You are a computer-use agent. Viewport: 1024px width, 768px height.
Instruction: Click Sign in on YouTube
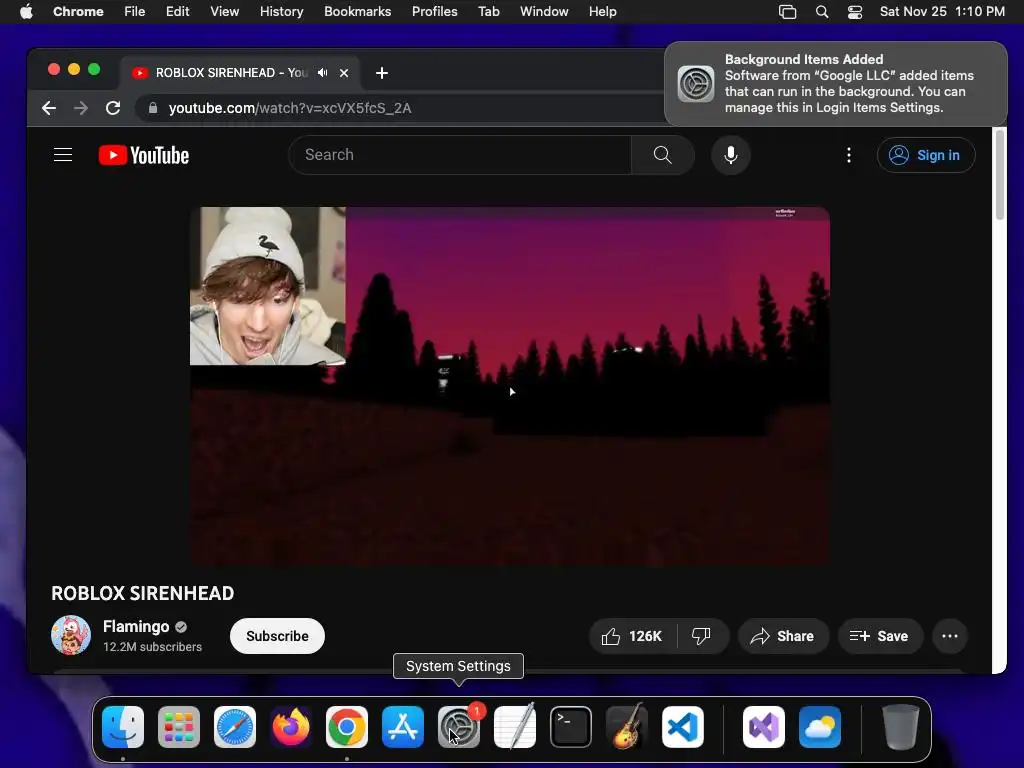coord(926,155)
